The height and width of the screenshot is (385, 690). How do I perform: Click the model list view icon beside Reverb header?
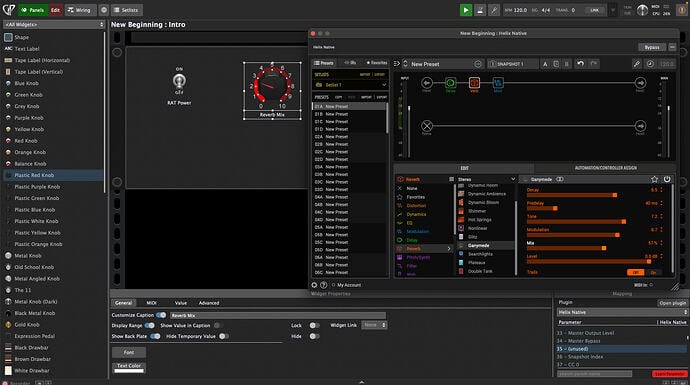coord(451,179)
